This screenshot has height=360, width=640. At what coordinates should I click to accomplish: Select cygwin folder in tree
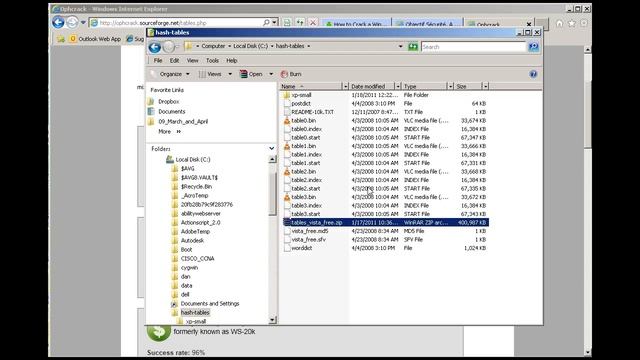pos(189,267)
